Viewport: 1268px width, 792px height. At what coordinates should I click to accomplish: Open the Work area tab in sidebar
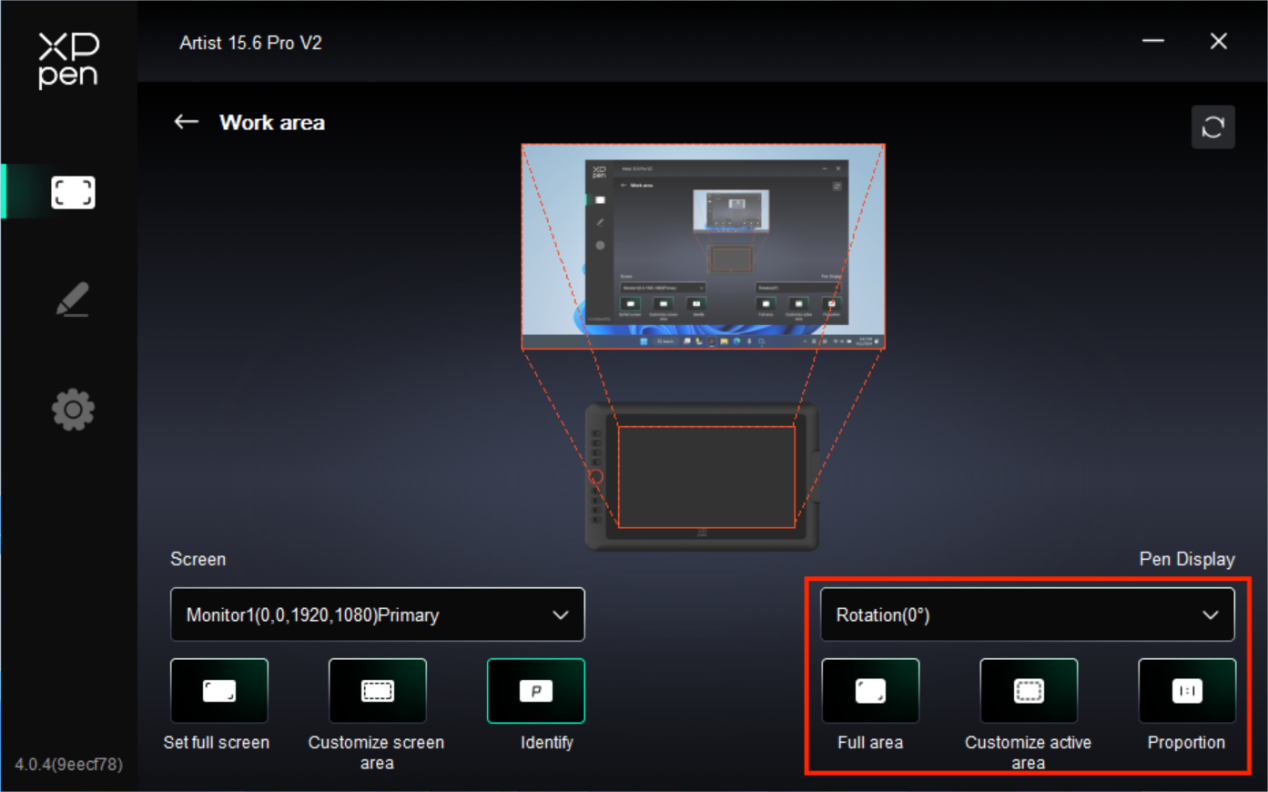click(73, 192)
